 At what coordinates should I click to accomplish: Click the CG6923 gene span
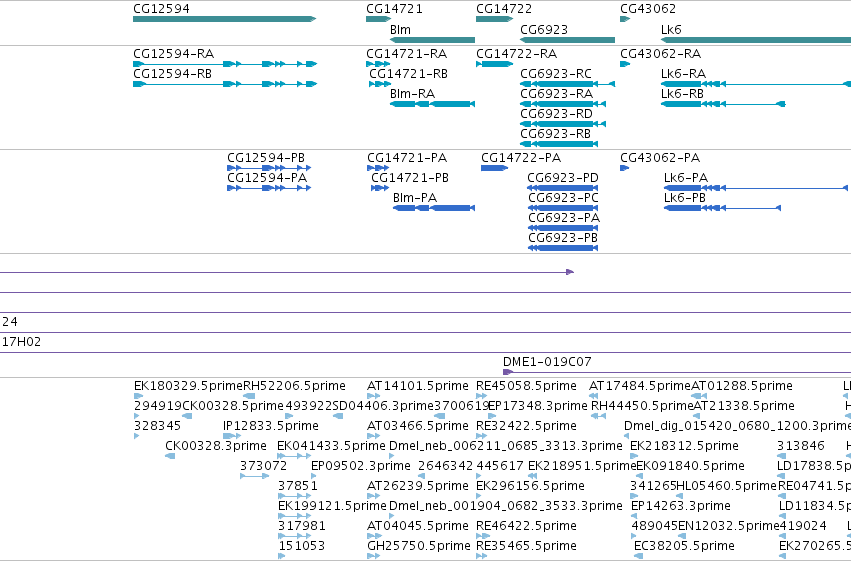(568, 40)
